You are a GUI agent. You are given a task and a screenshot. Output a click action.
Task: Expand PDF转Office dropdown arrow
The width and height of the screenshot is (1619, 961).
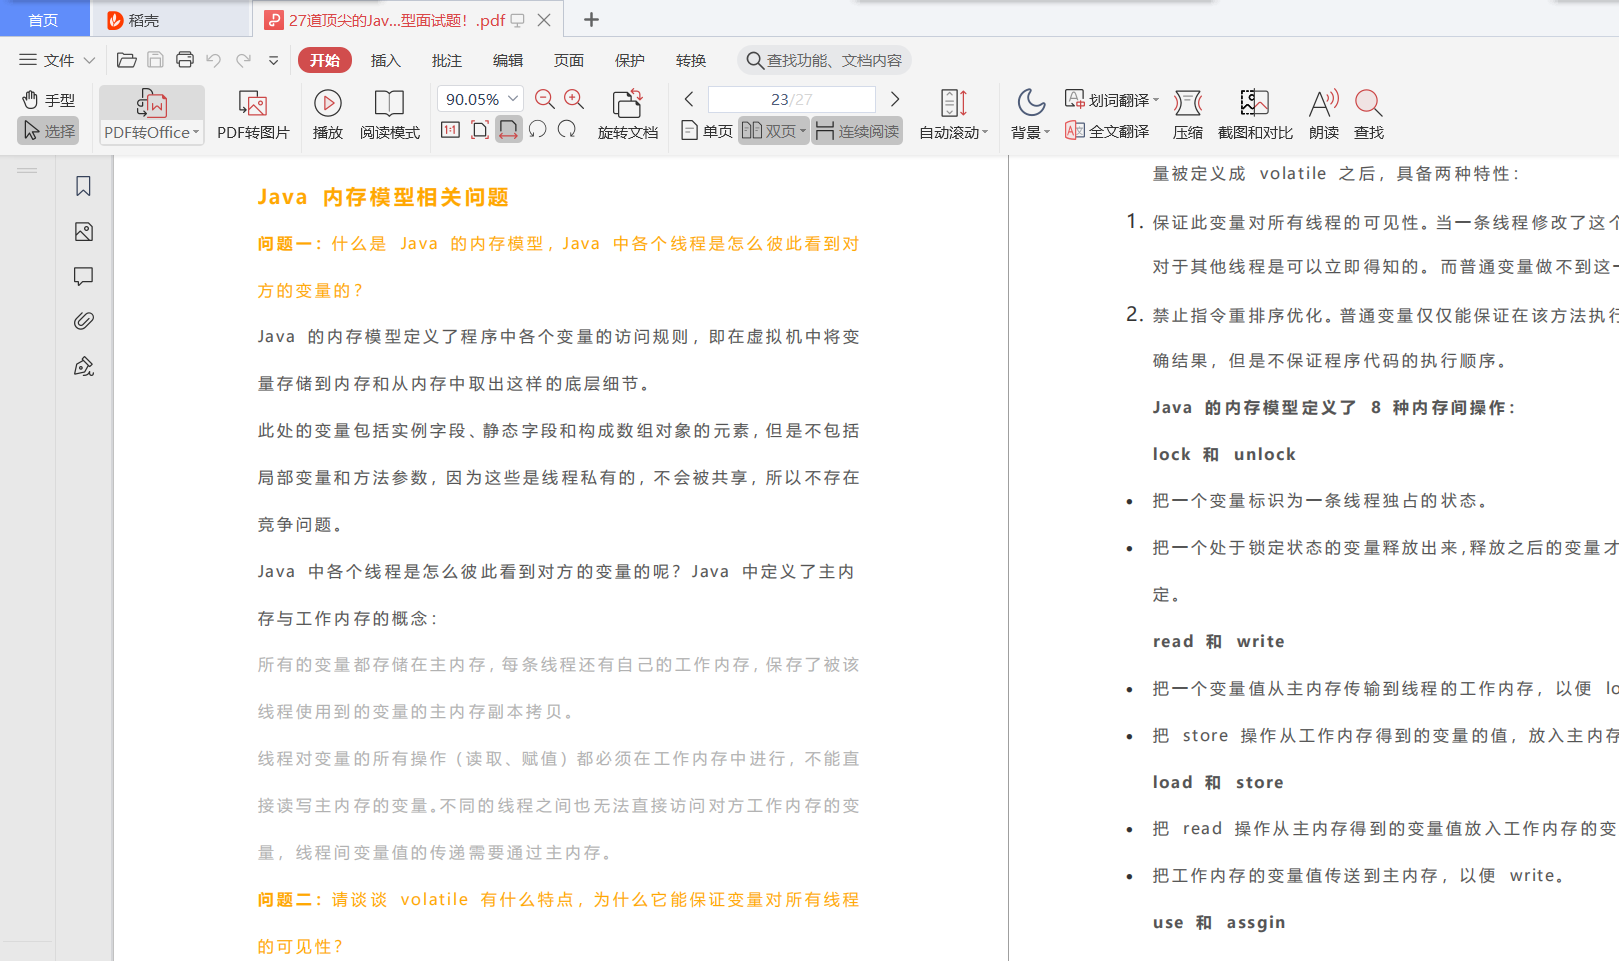[196, 132]
